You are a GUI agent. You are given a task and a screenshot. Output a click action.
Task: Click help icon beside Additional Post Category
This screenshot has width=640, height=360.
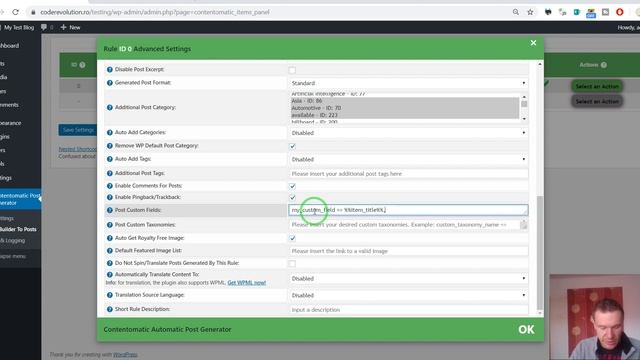(109, 107)
